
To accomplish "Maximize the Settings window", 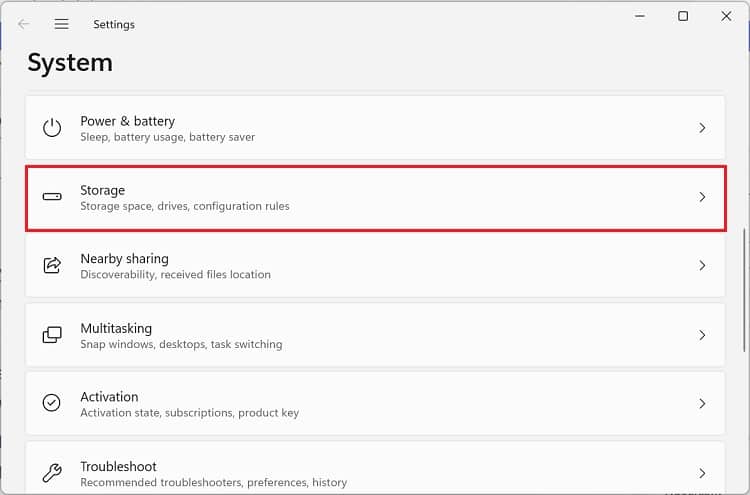I will (683, 16).
